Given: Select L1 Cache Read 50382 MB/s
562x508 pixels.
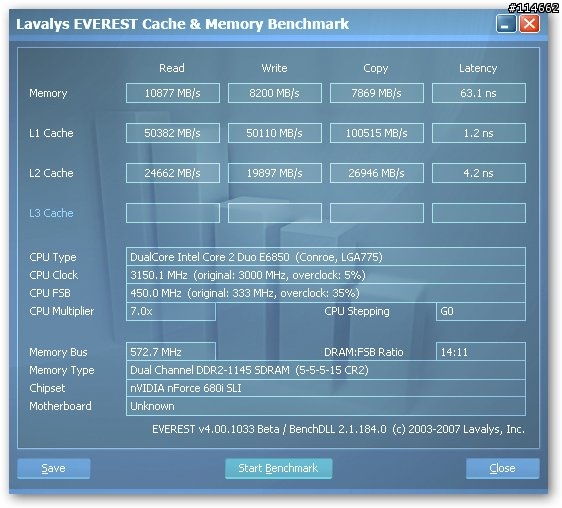Looking at the screenshot, I should [x=173, y=133].
